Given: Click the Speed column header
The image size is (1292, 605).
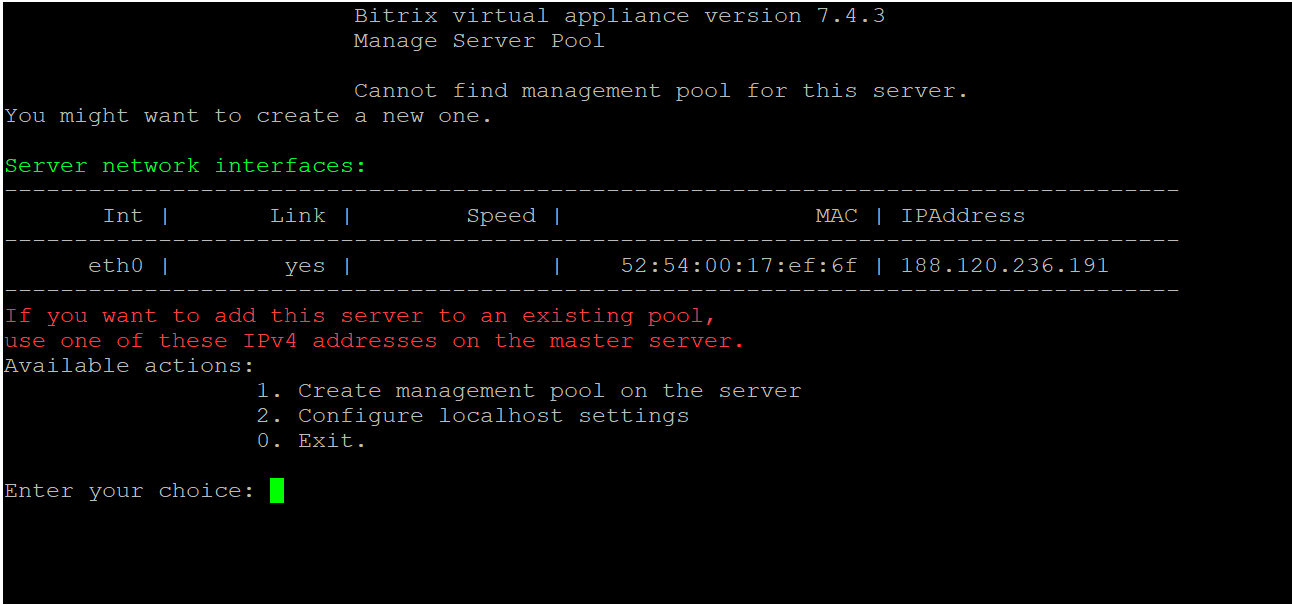Looking at the screenshot, I should [501, 216].
